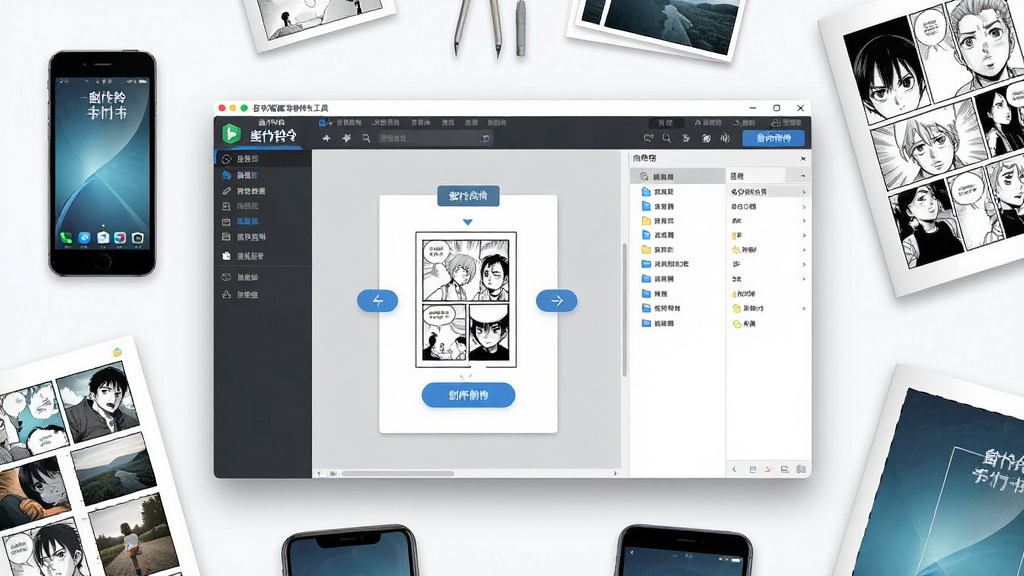Image resolution: width=1024 pixels, height=576 pixels.
Task: Click the round blue button left of the comic page
Action: click(377, 300)
